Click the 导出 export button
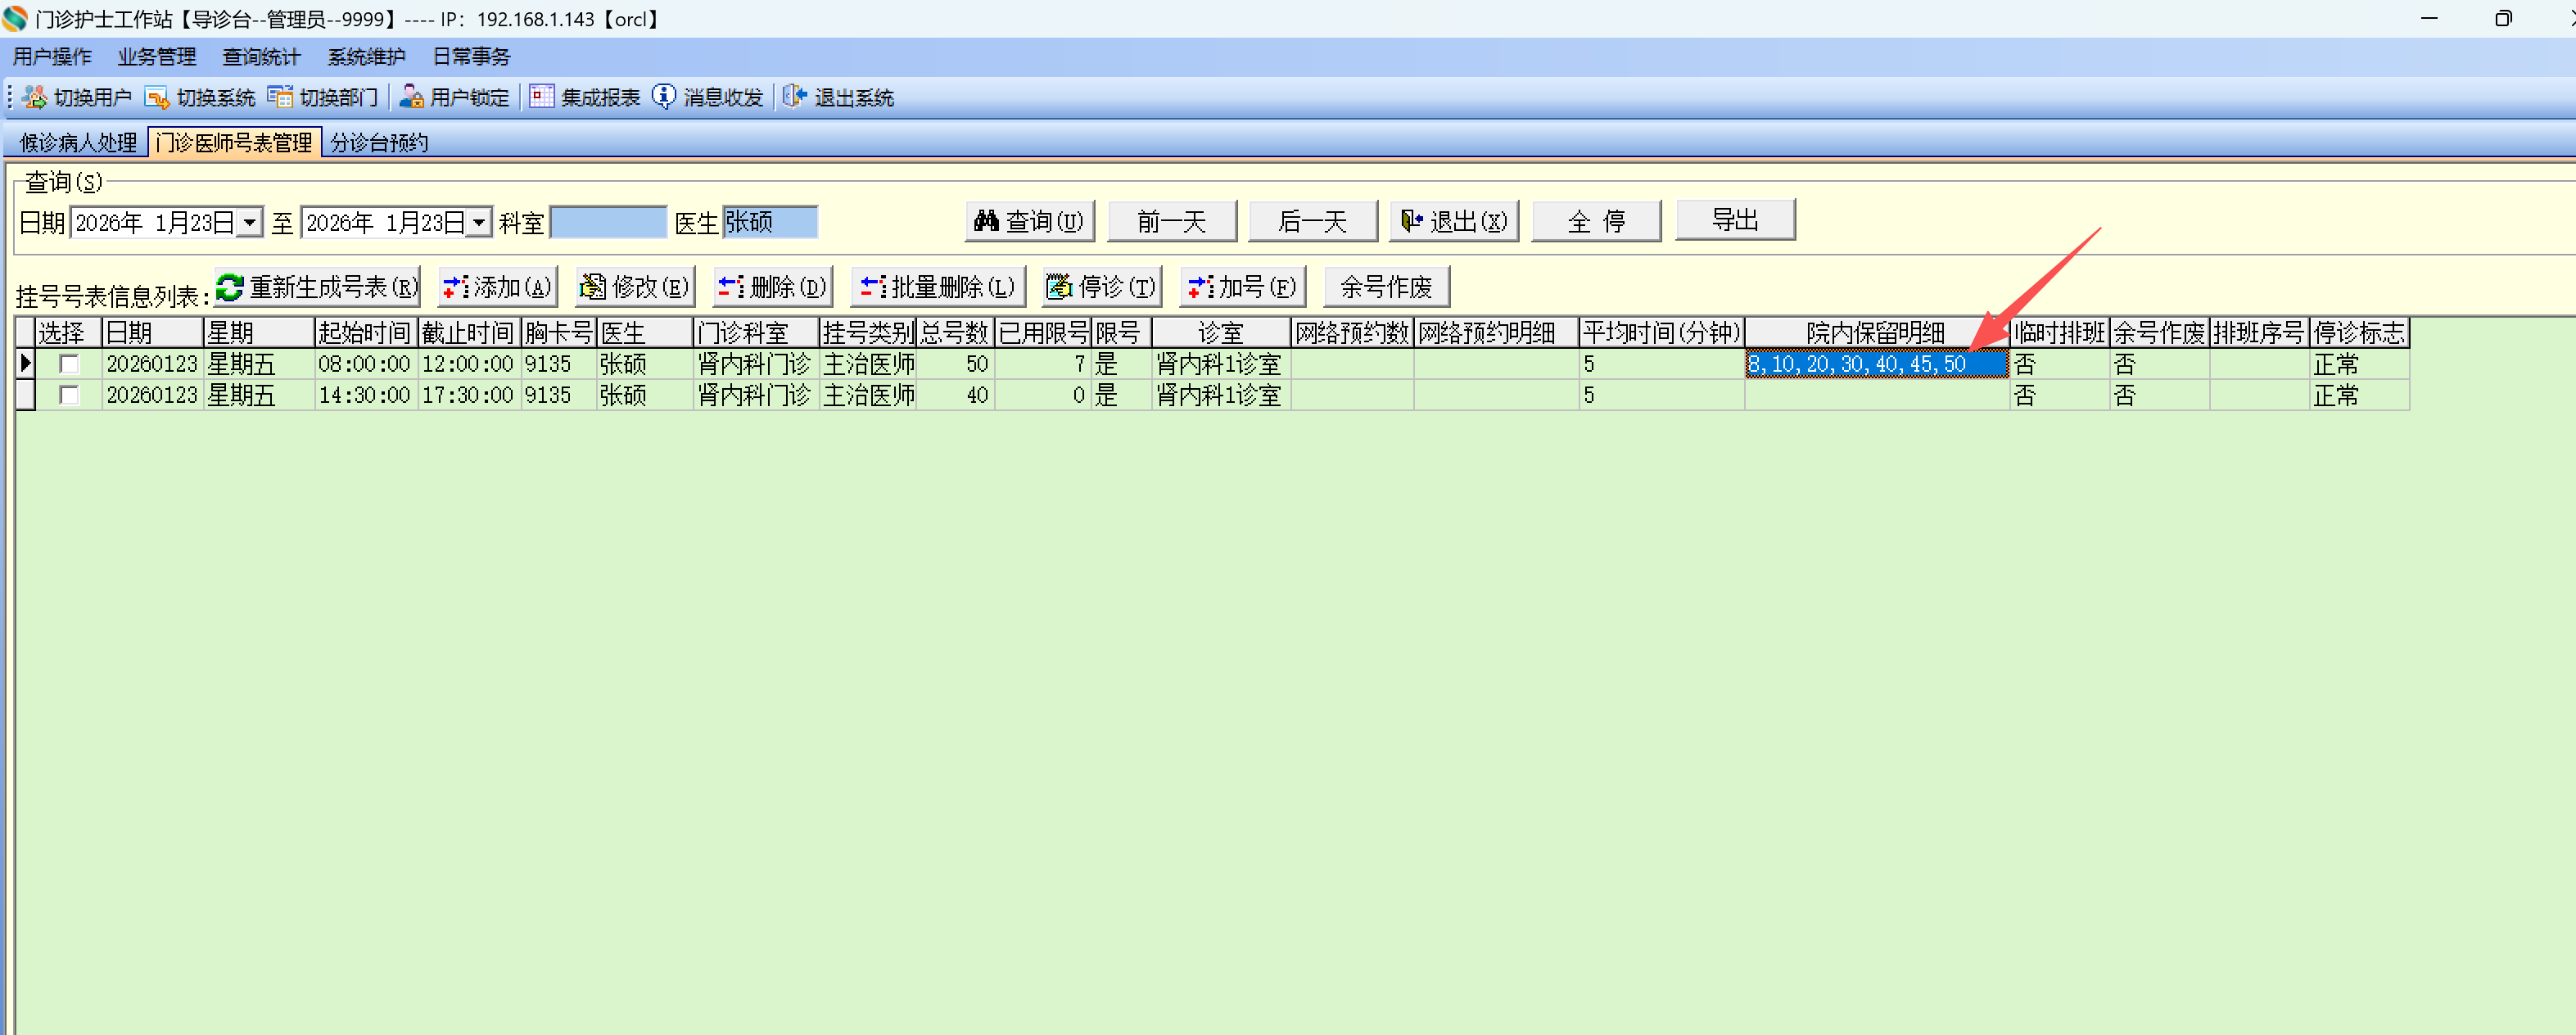 [1734, 220]
